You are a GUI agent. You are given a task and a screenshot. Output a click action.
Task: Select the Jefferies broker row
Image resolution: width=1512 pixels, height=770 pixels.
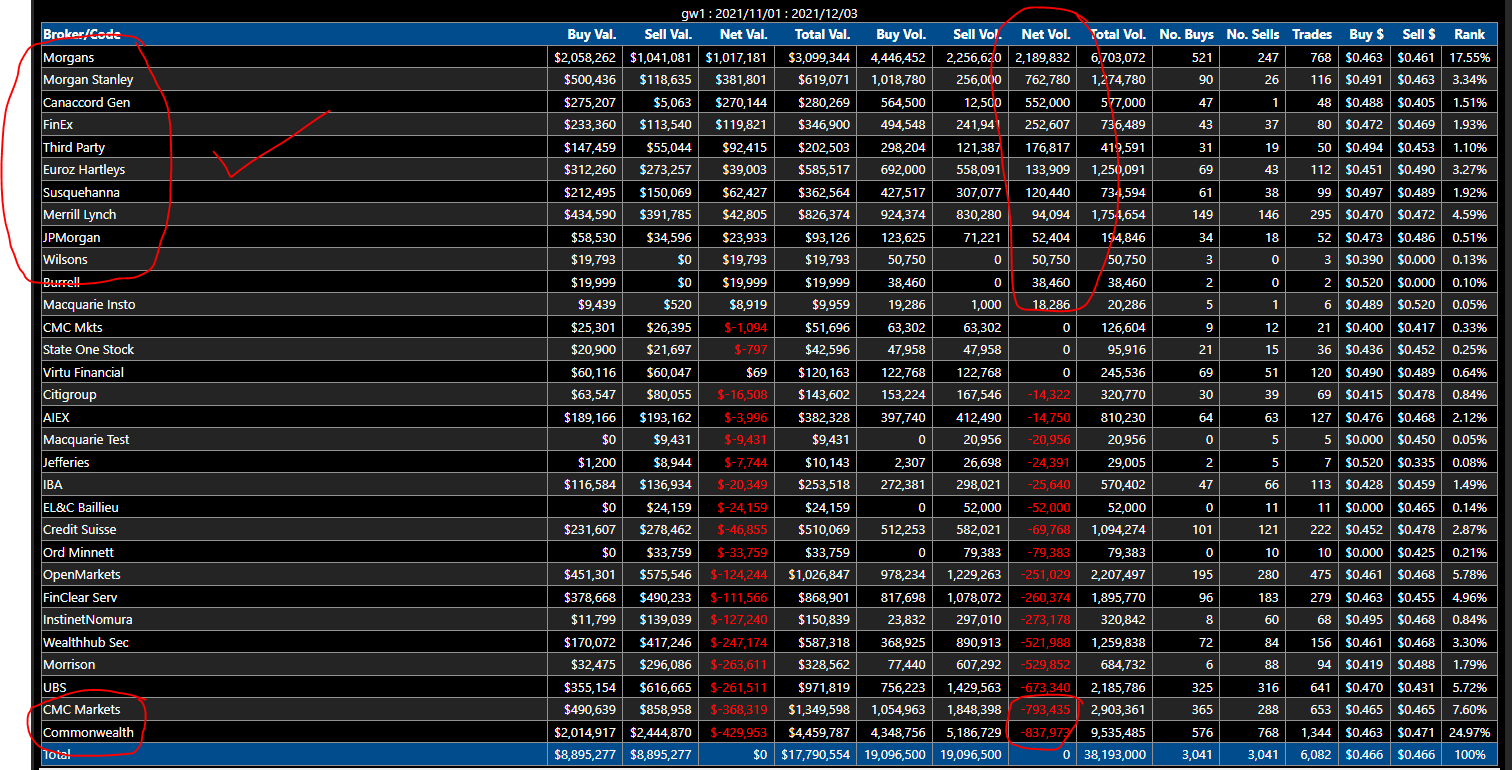(x=770, y=462)
